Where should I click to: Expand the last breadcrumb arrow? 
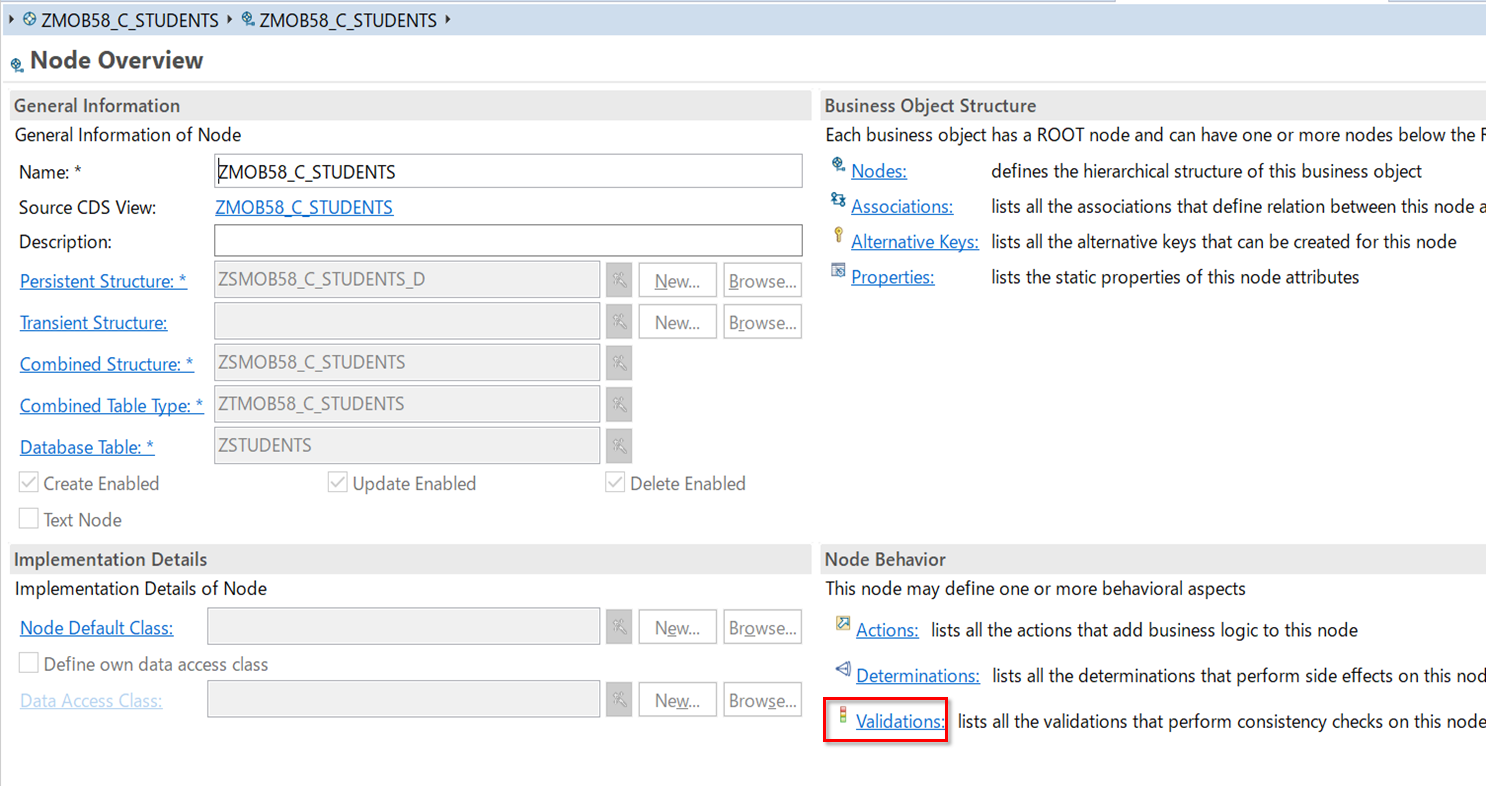tap(447, 19)
